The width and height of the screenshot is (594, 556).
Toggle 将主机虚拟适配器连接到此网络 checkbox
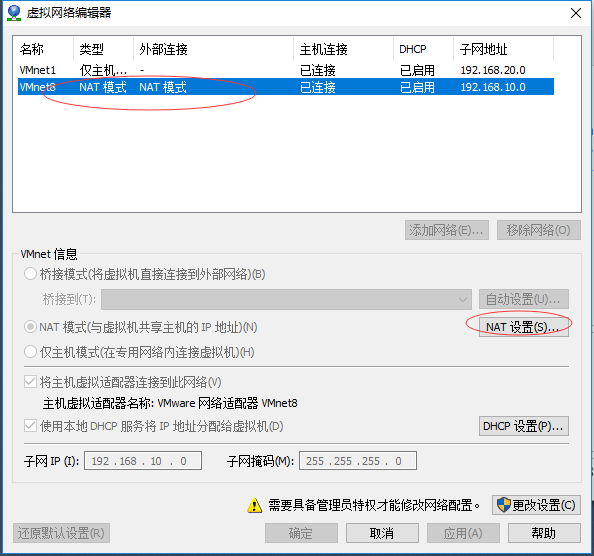click(30, 382)
